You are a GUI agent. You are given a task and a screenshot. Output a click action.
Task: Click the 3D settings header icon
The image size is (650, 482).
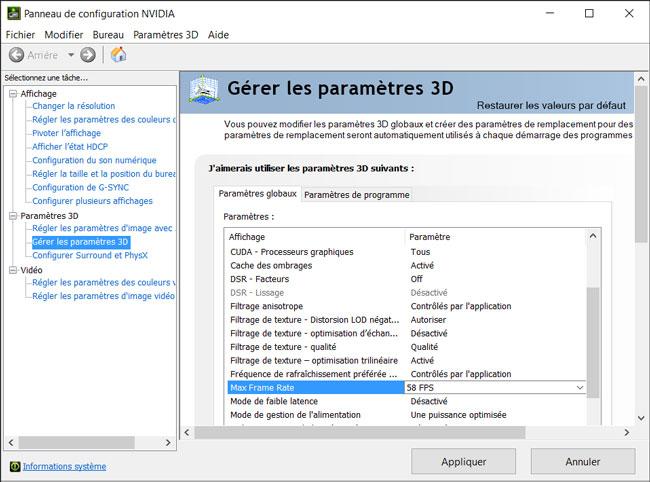(203, 90)
